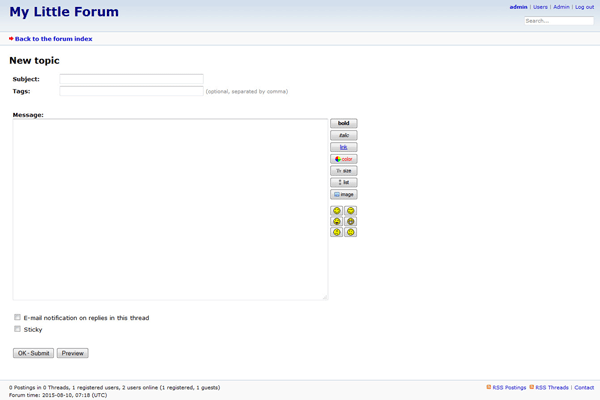Insert the middle-left smiley emoticon

point(337,221)
